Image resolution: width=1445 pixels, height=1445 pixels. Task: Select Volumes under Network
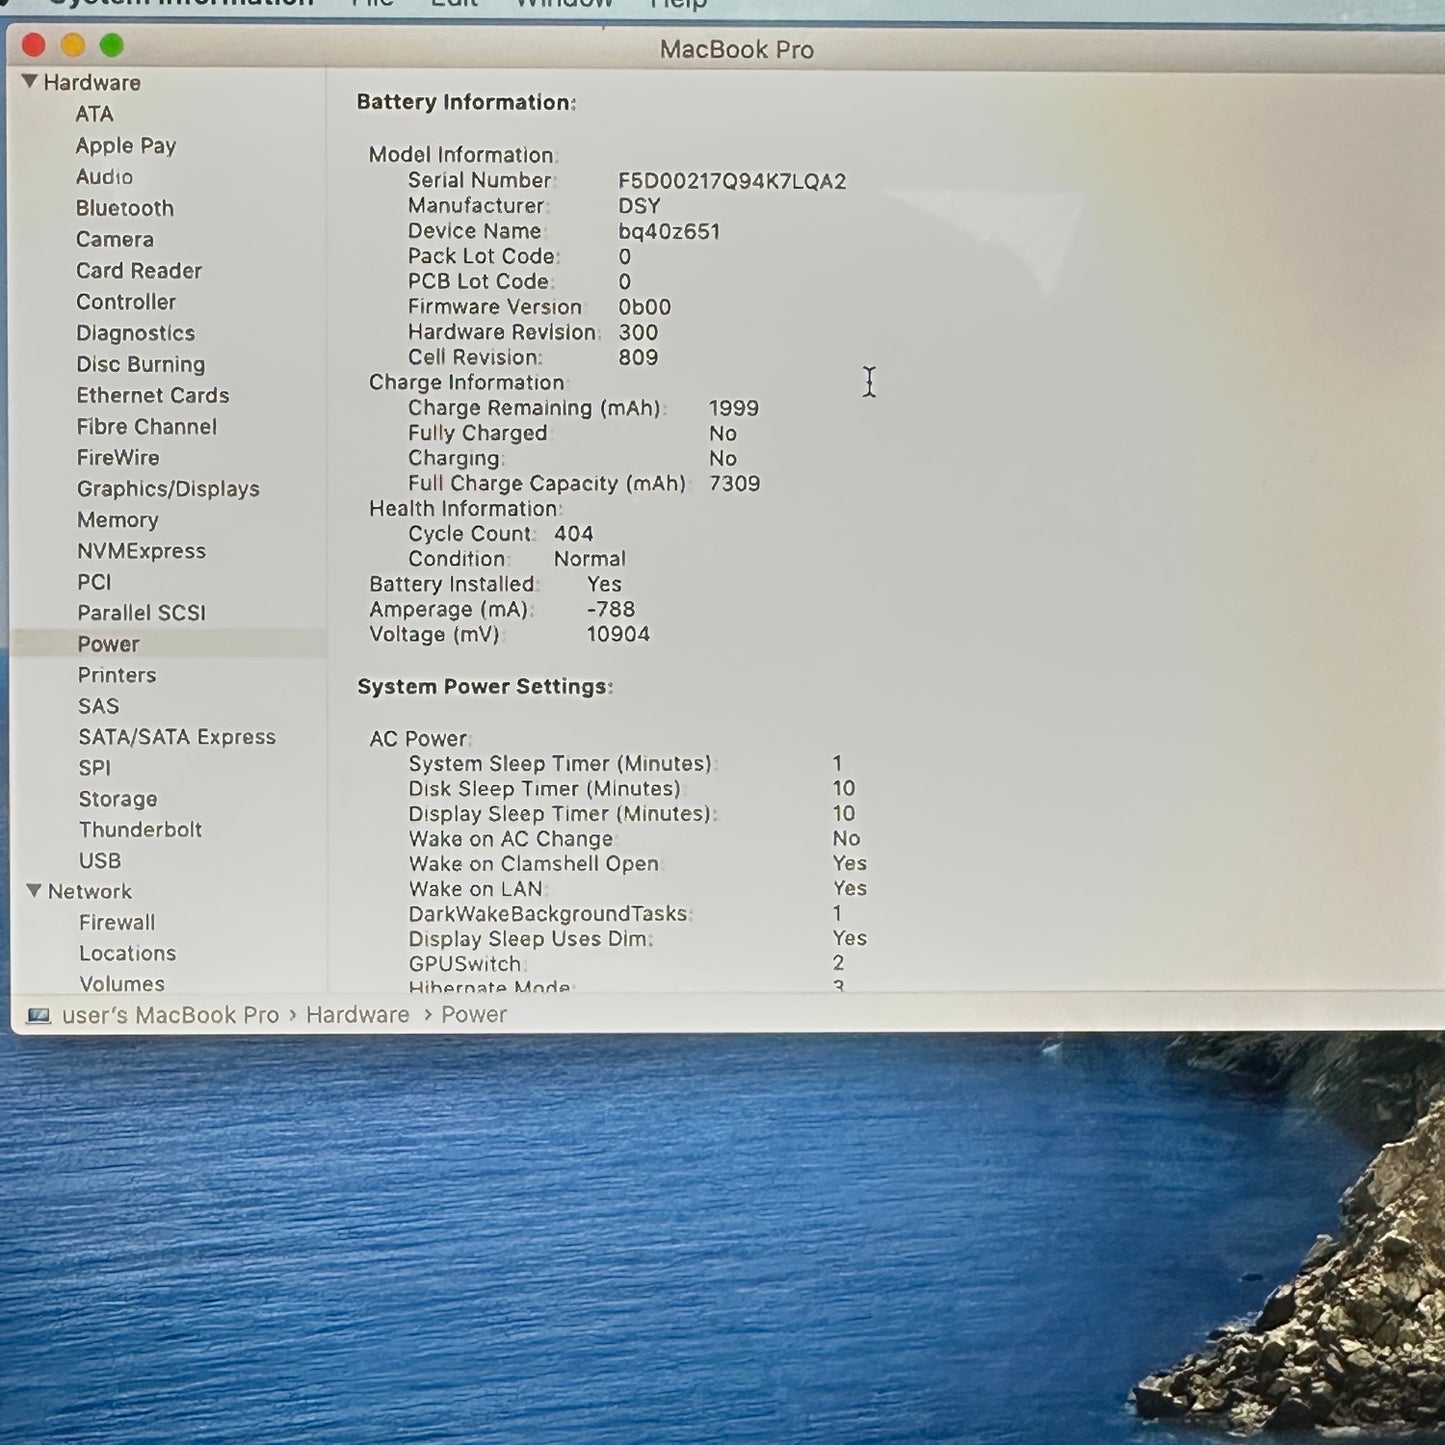coord(122,984)
